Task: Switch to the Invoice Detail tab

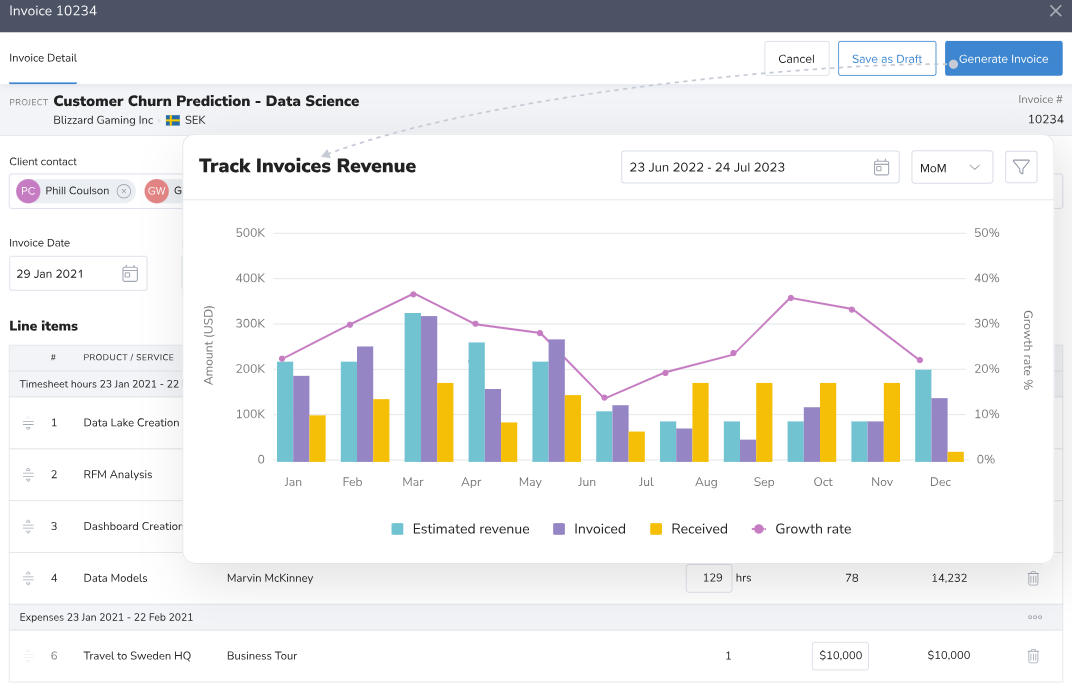Action: (42, 58)
